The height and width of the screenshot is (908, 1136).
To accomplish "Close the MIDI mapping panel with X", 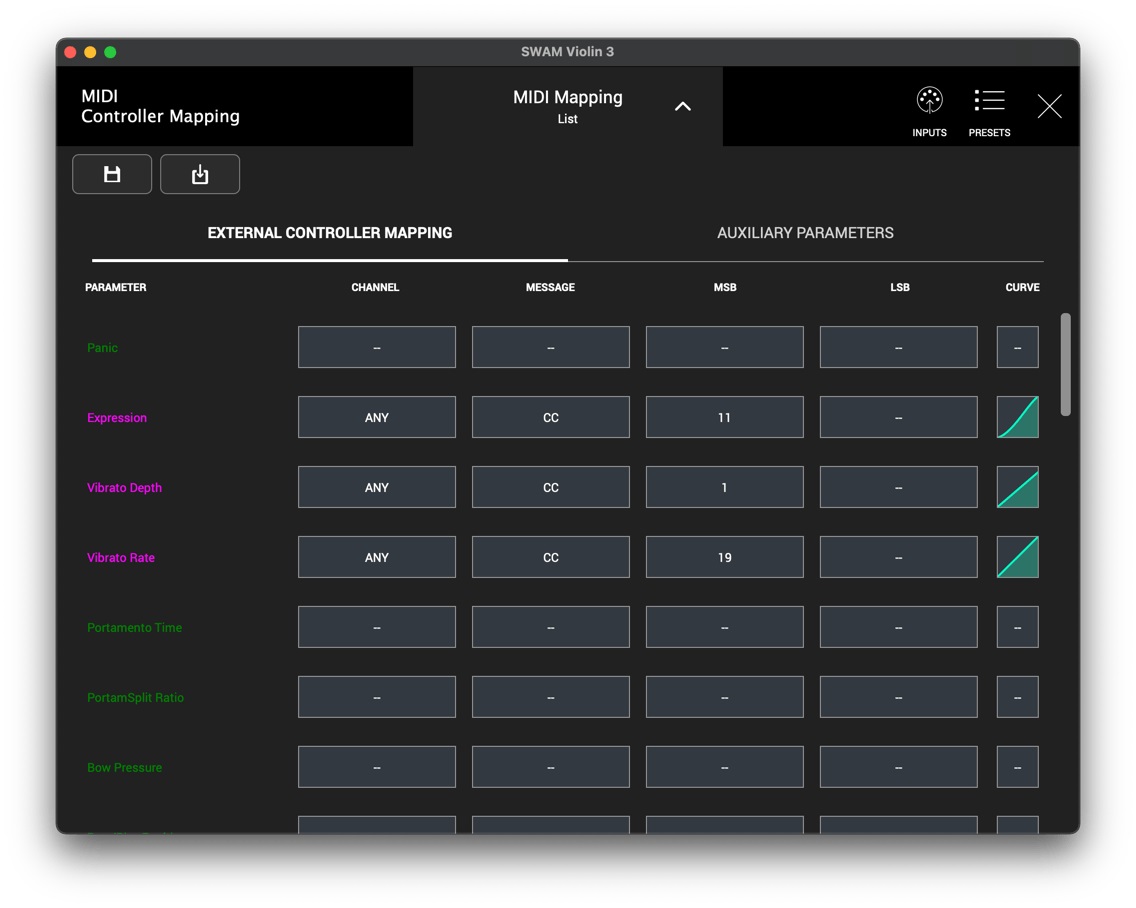I will [1049, 107].
